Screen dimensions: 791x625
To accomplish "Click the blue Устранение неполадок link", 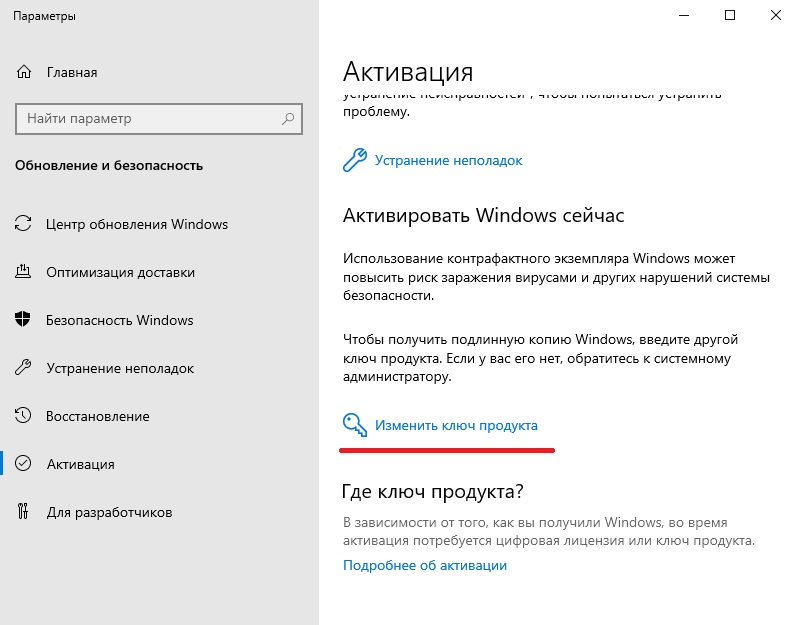I will pos(448,160).
